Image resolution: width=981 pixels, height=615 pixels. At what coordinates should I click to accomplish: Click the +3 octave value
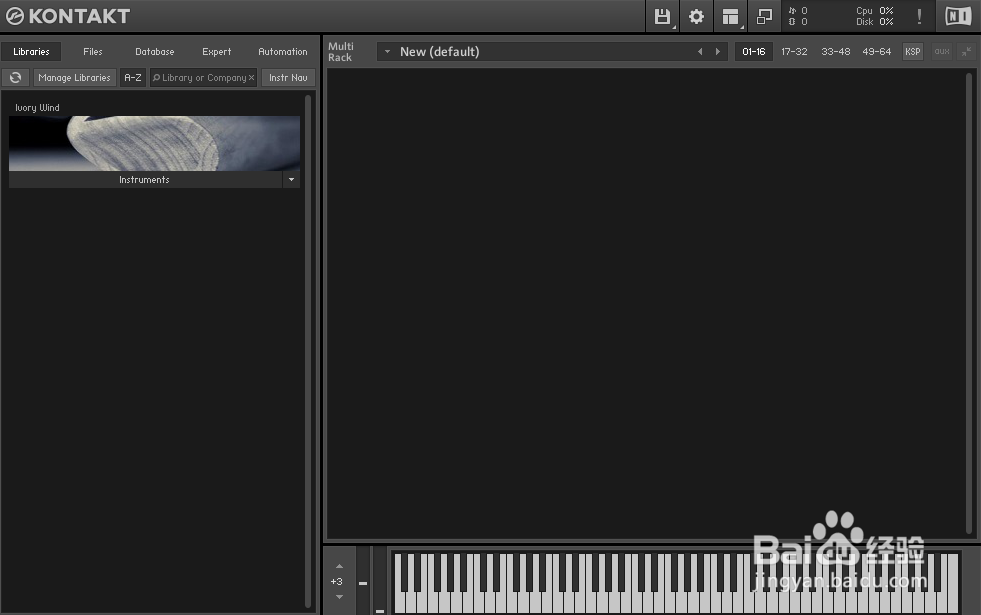(337, 581)
